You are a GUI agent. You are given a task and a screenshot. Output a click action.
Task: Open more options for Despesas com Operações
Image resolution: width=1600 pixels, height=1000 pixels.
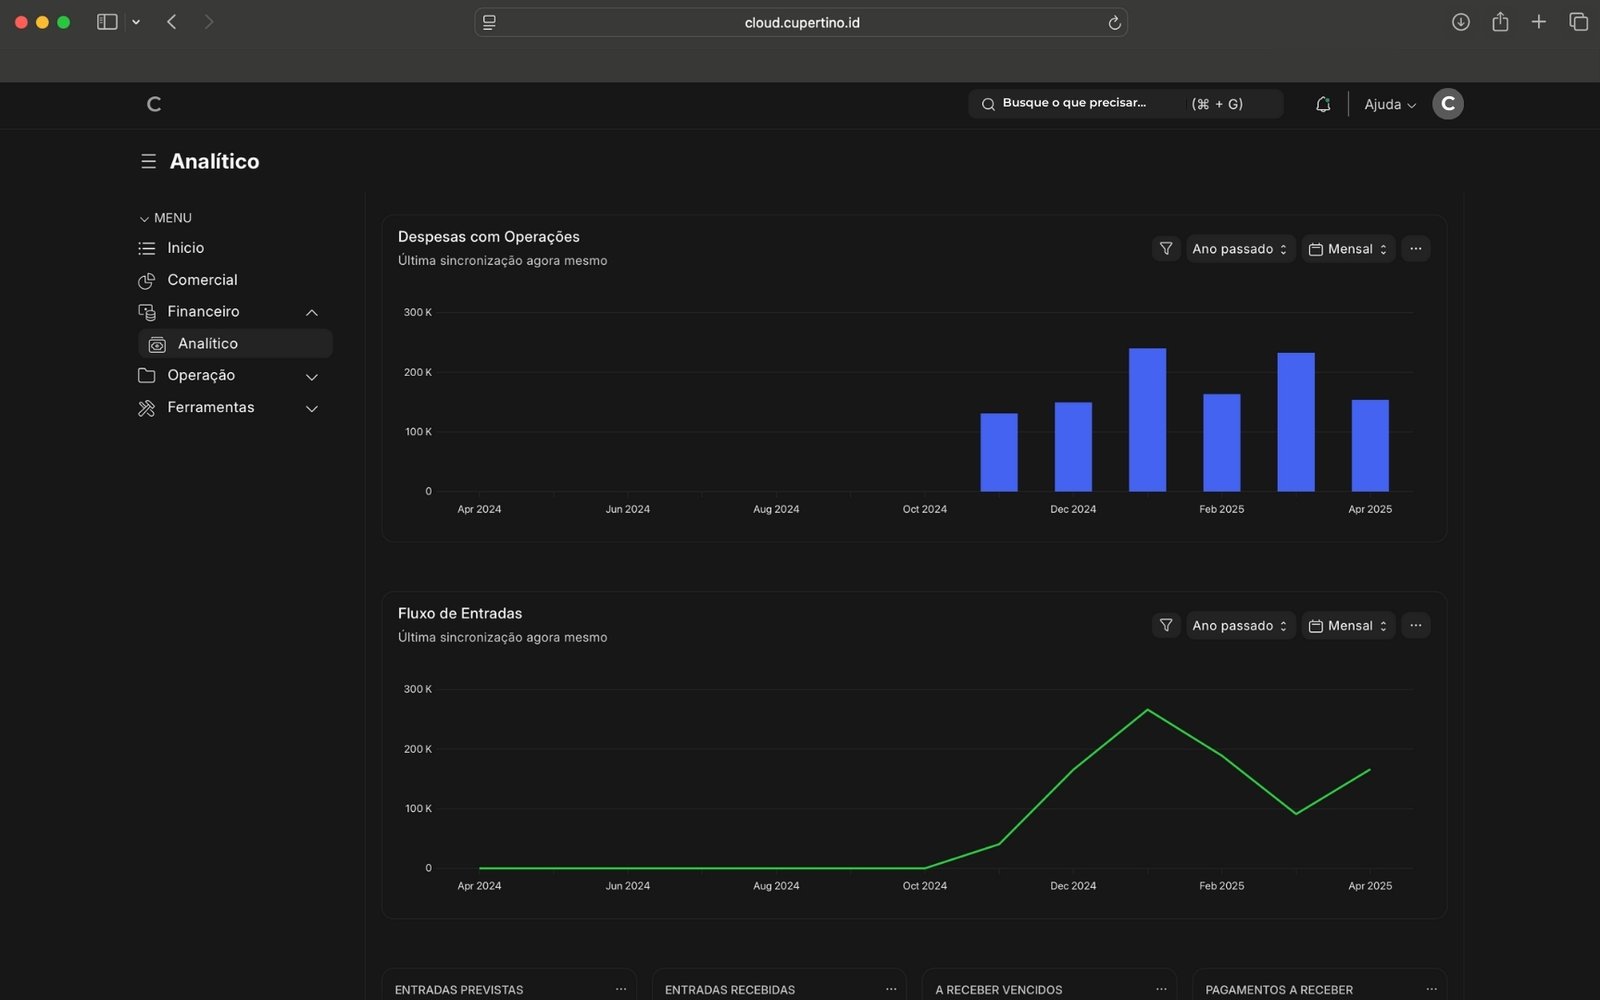click(x=1415, y=249)
